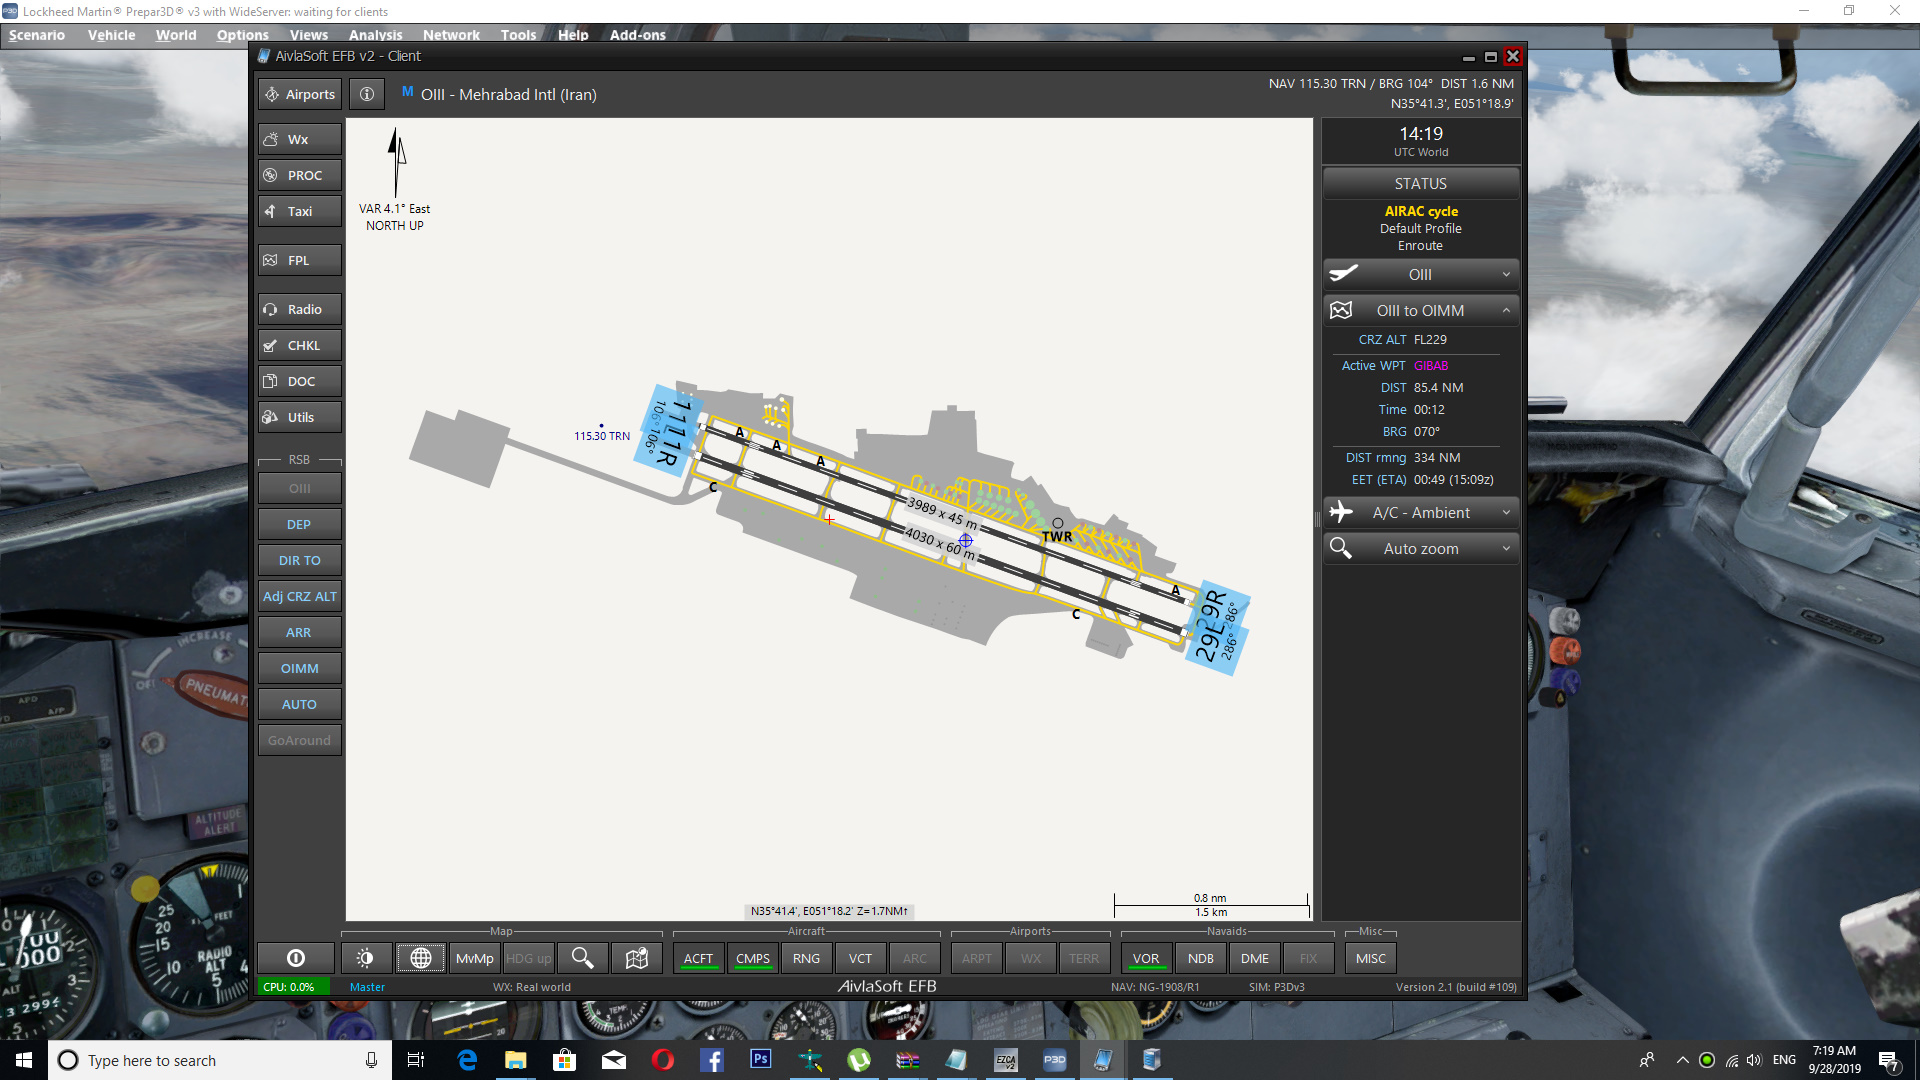
Task: Click the 115.30 TRN VOR label
Action: [602, 436]
